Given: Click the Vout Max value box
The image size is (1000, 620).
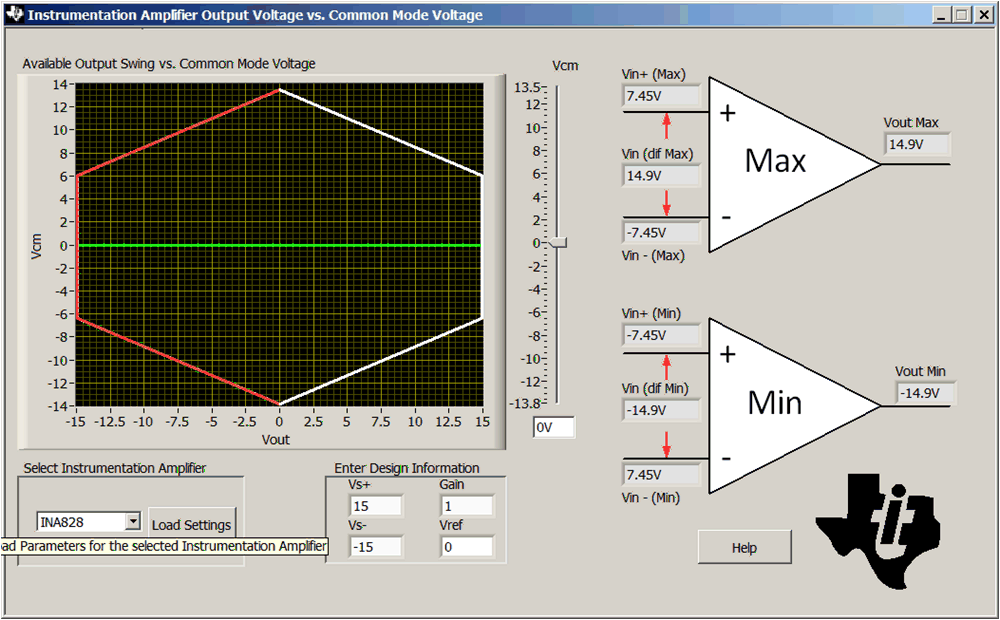Looking at the screenshot, I should coord(916,144).
